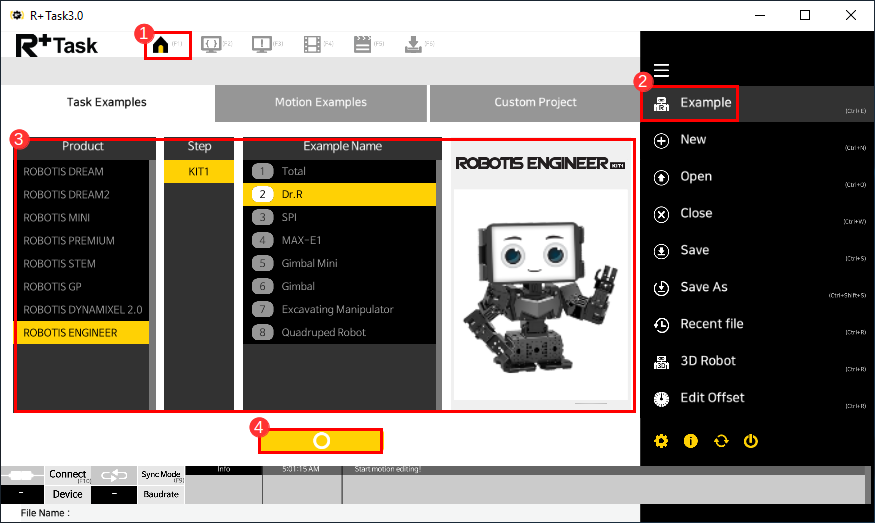Open the code editor icon (F2)
This screenshot has width=875, height=523.
(x=211, y=44)
